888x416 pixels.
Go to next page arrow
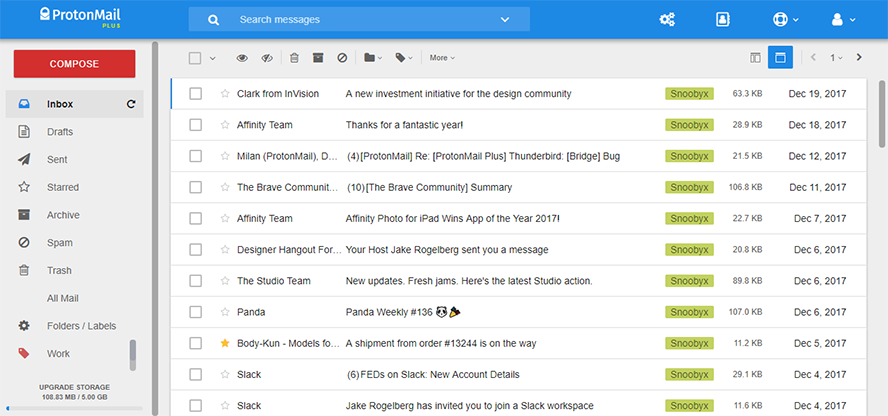859,58
